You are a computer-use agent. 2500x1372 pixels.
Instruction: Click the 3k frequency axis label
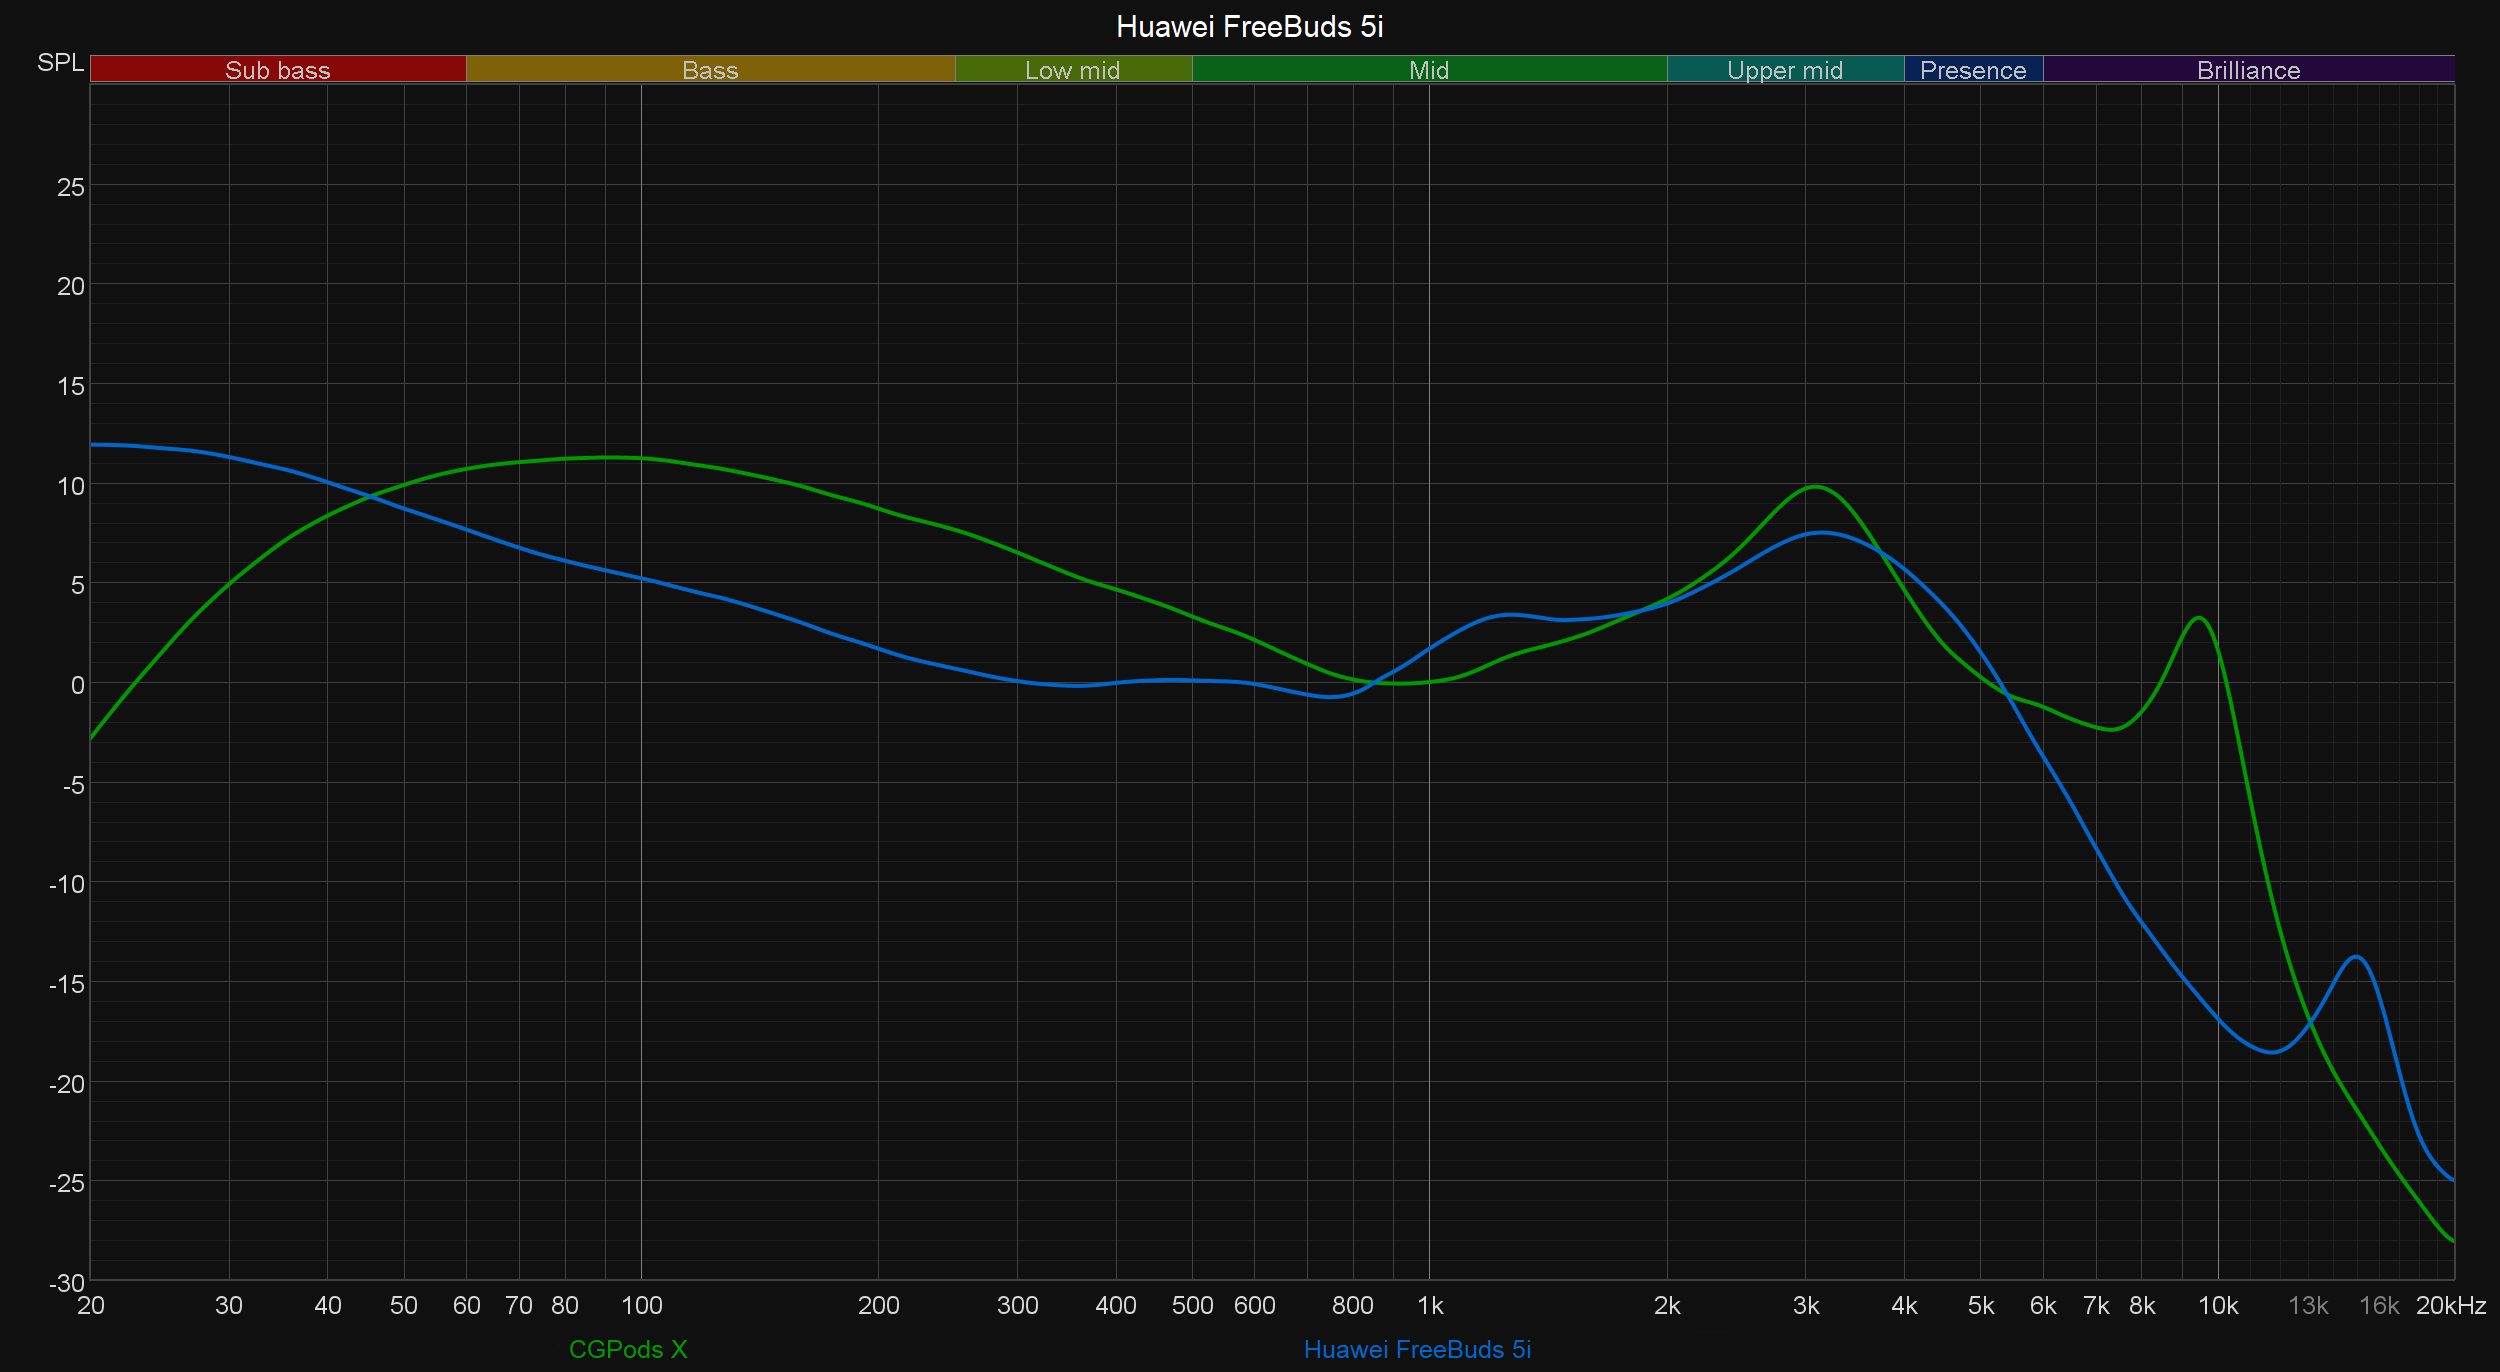tap(1805, 1305)
